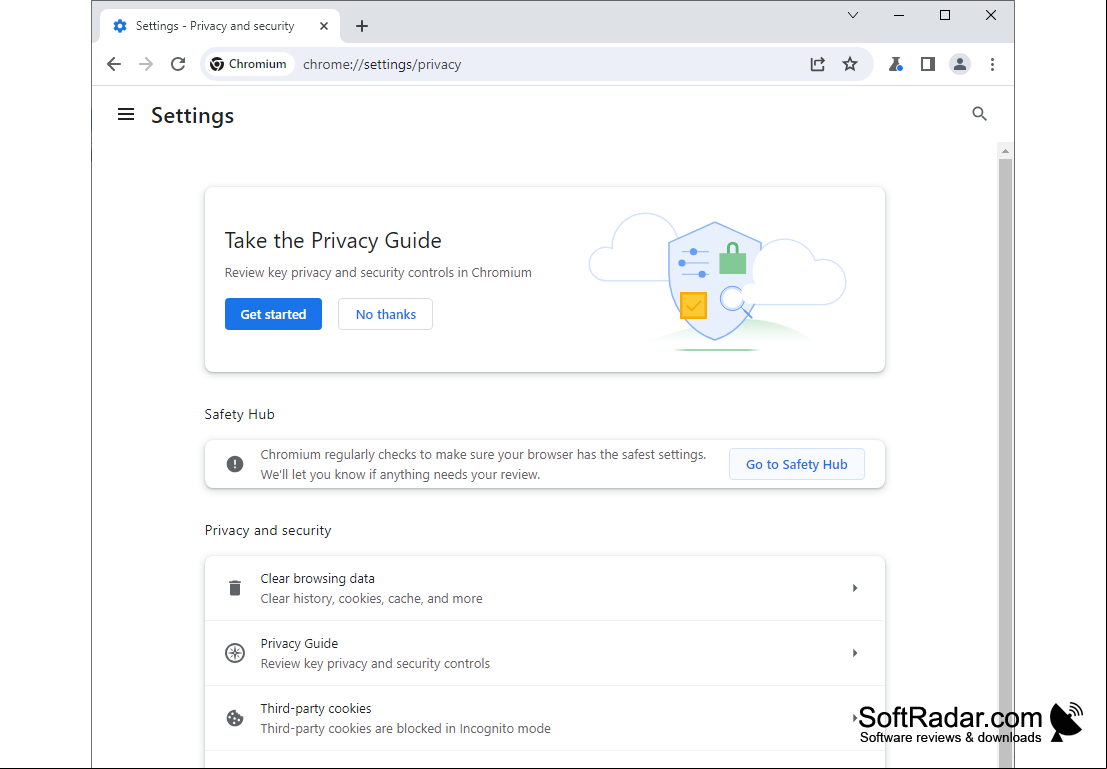Click the cookie icon for Third-party cookies

pyautogui.click(x=234, y=718)
